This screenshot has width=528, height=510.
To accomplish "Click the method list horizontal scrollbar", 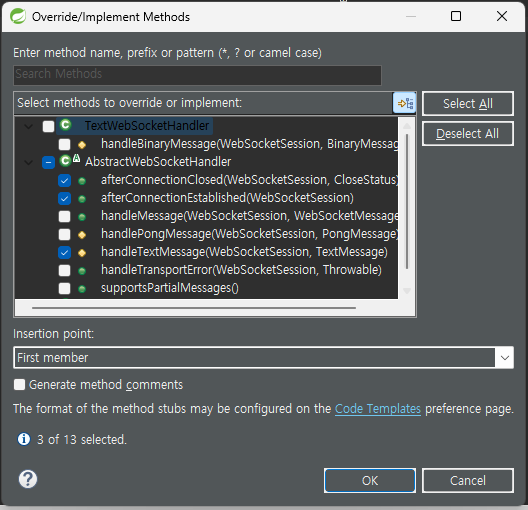I will click(x=194, y=308).
